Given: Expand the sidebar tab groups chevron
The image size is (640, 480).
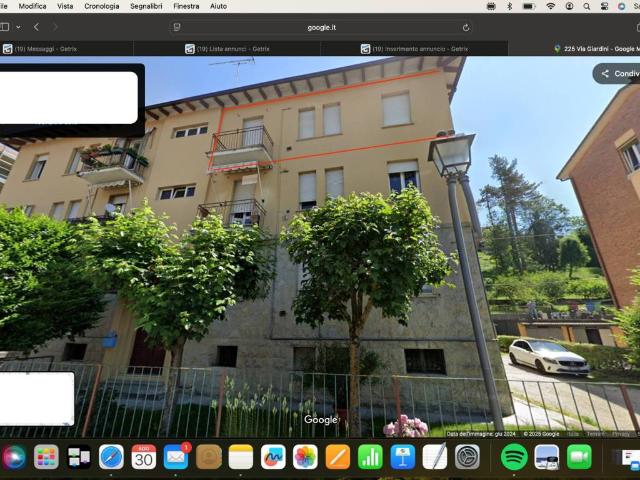Looking at the screenshot, I should pyautogui.click(x=19, y=27).
